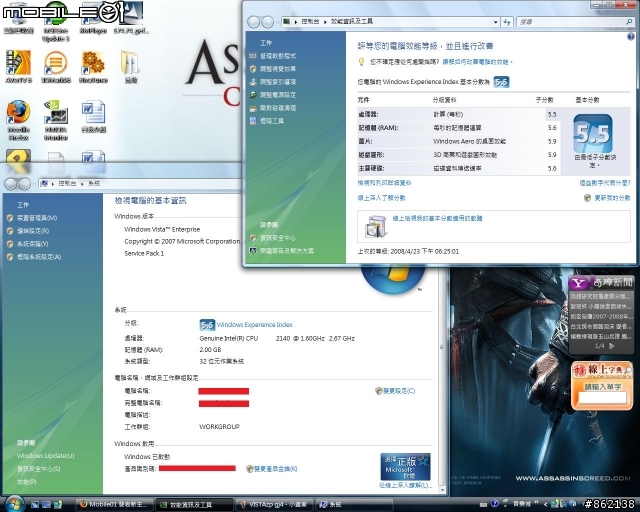Open Windows Update(U) in the System sidebar

coord(45,456)
